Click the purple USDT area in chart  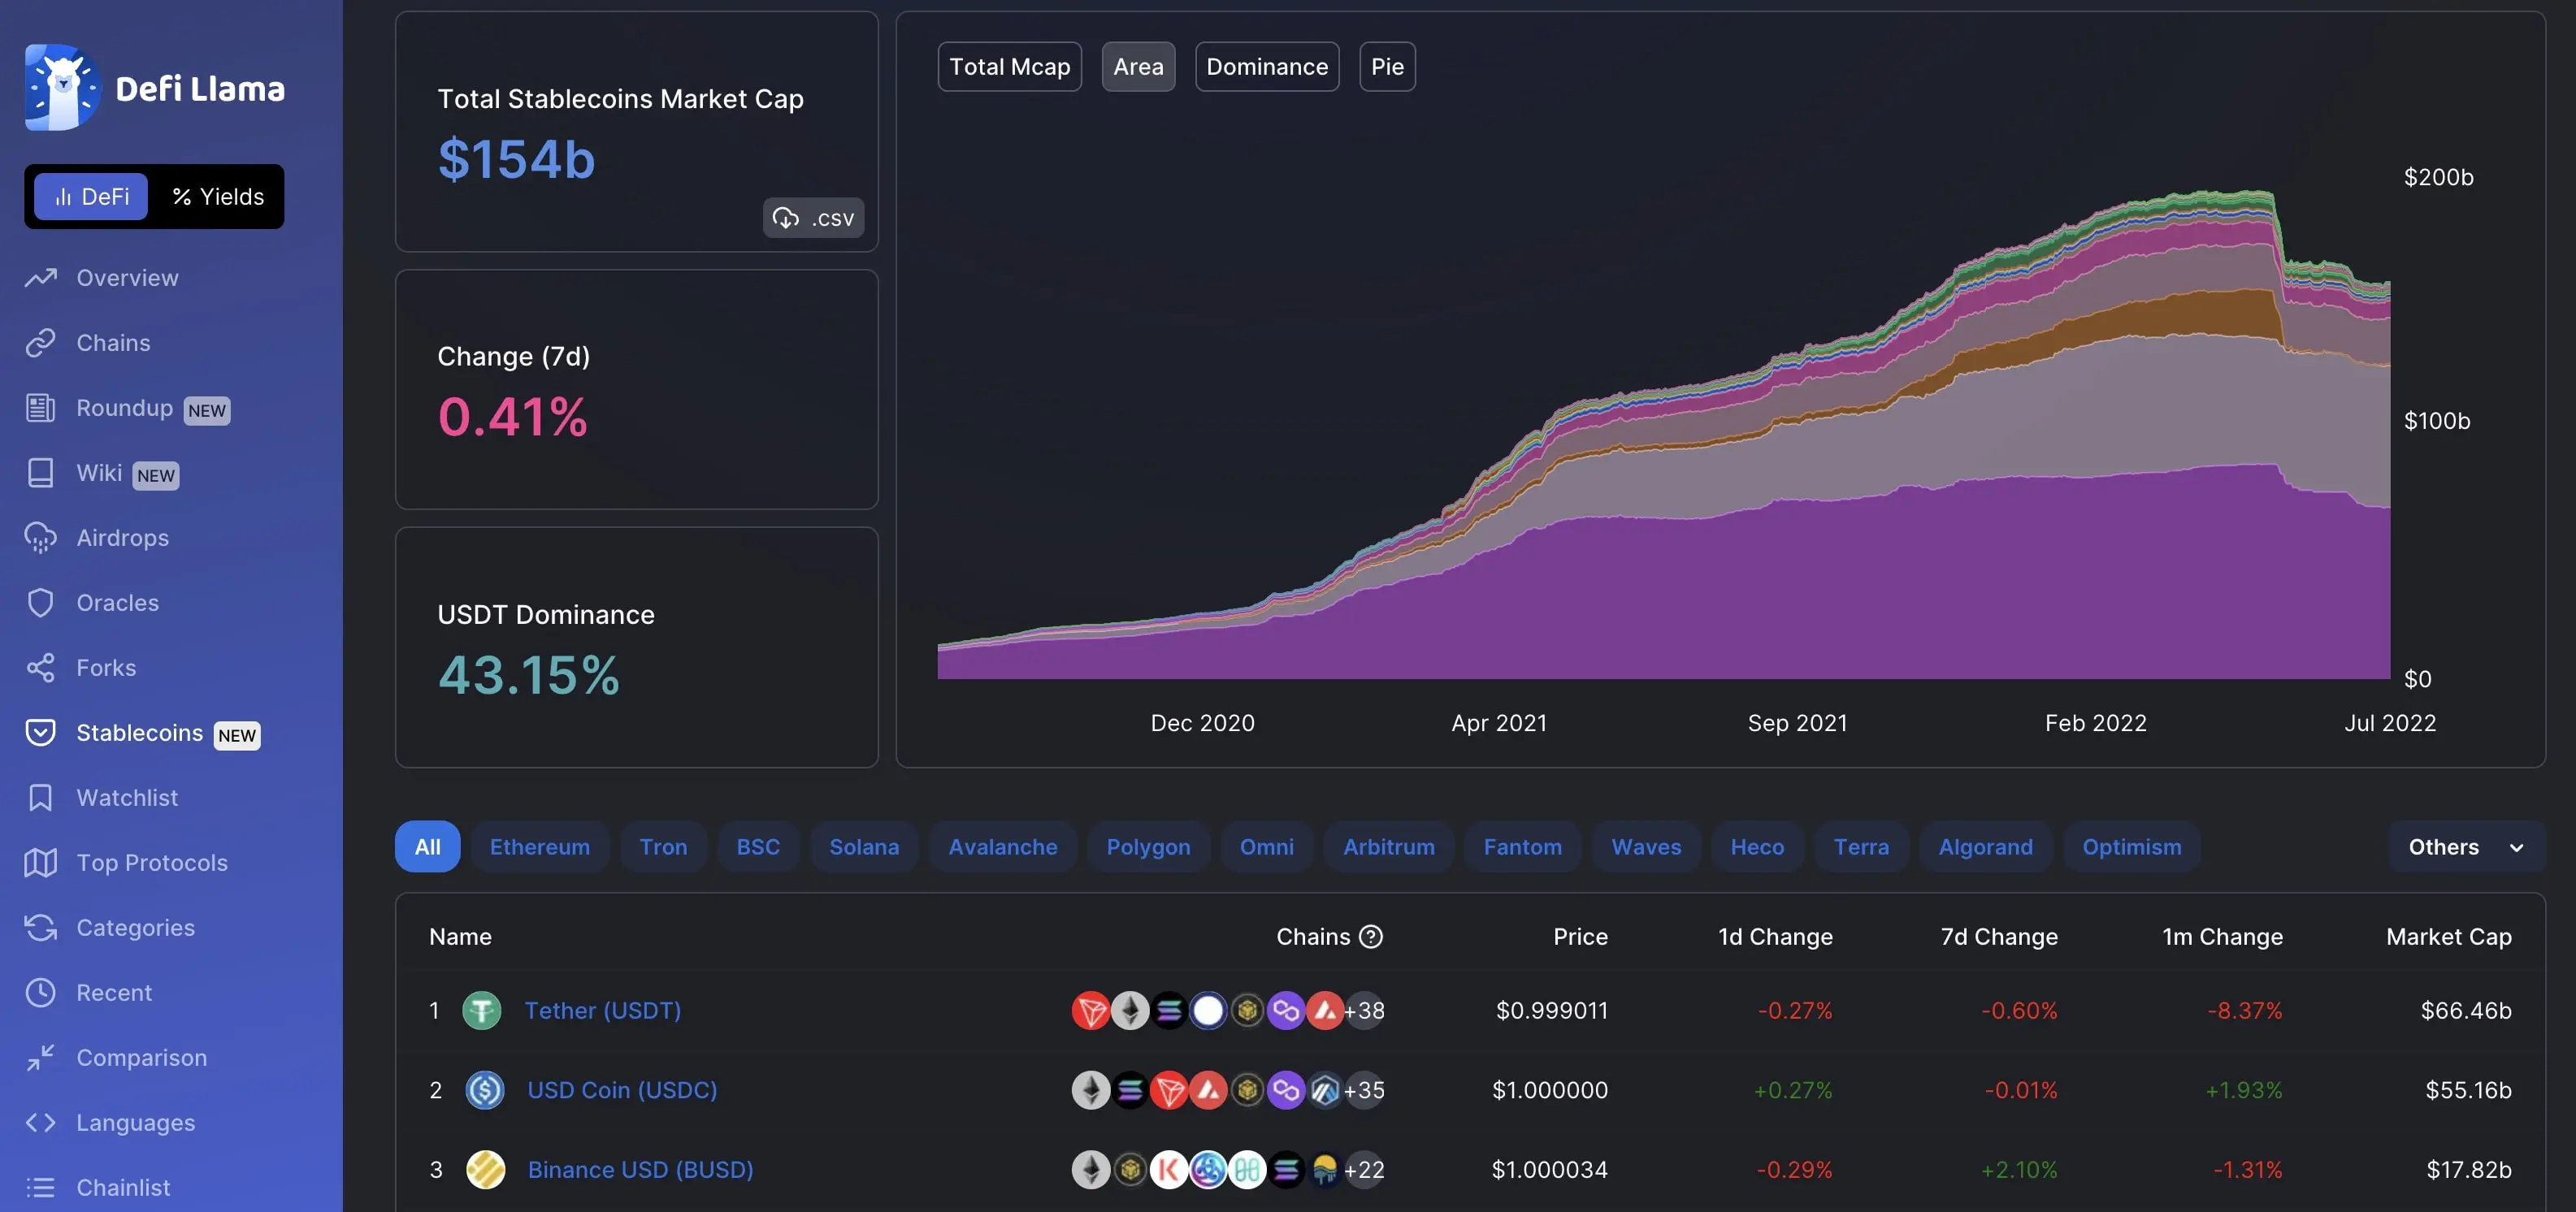coord(1800,600)
